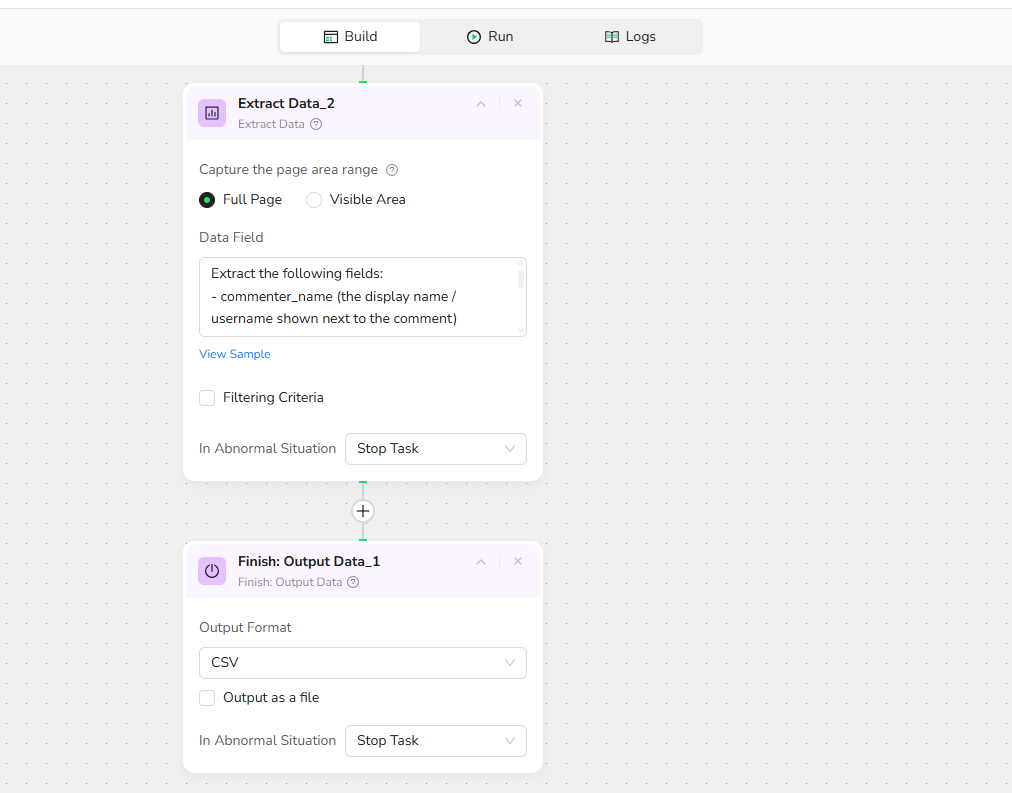The image size is (1012, 793).
Task: Click help icon beside Finish: Output Data subtitle
Action: click(x=353, y=582)
